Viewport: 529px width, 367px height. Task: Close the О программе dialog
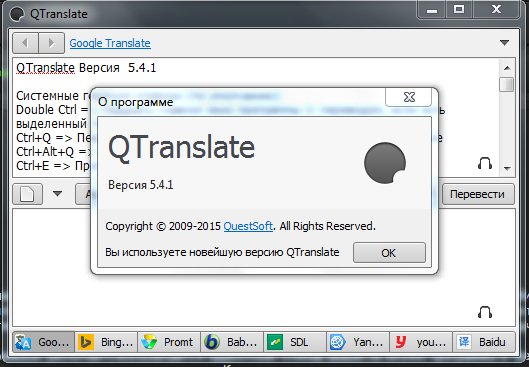(x=409, y=97)
